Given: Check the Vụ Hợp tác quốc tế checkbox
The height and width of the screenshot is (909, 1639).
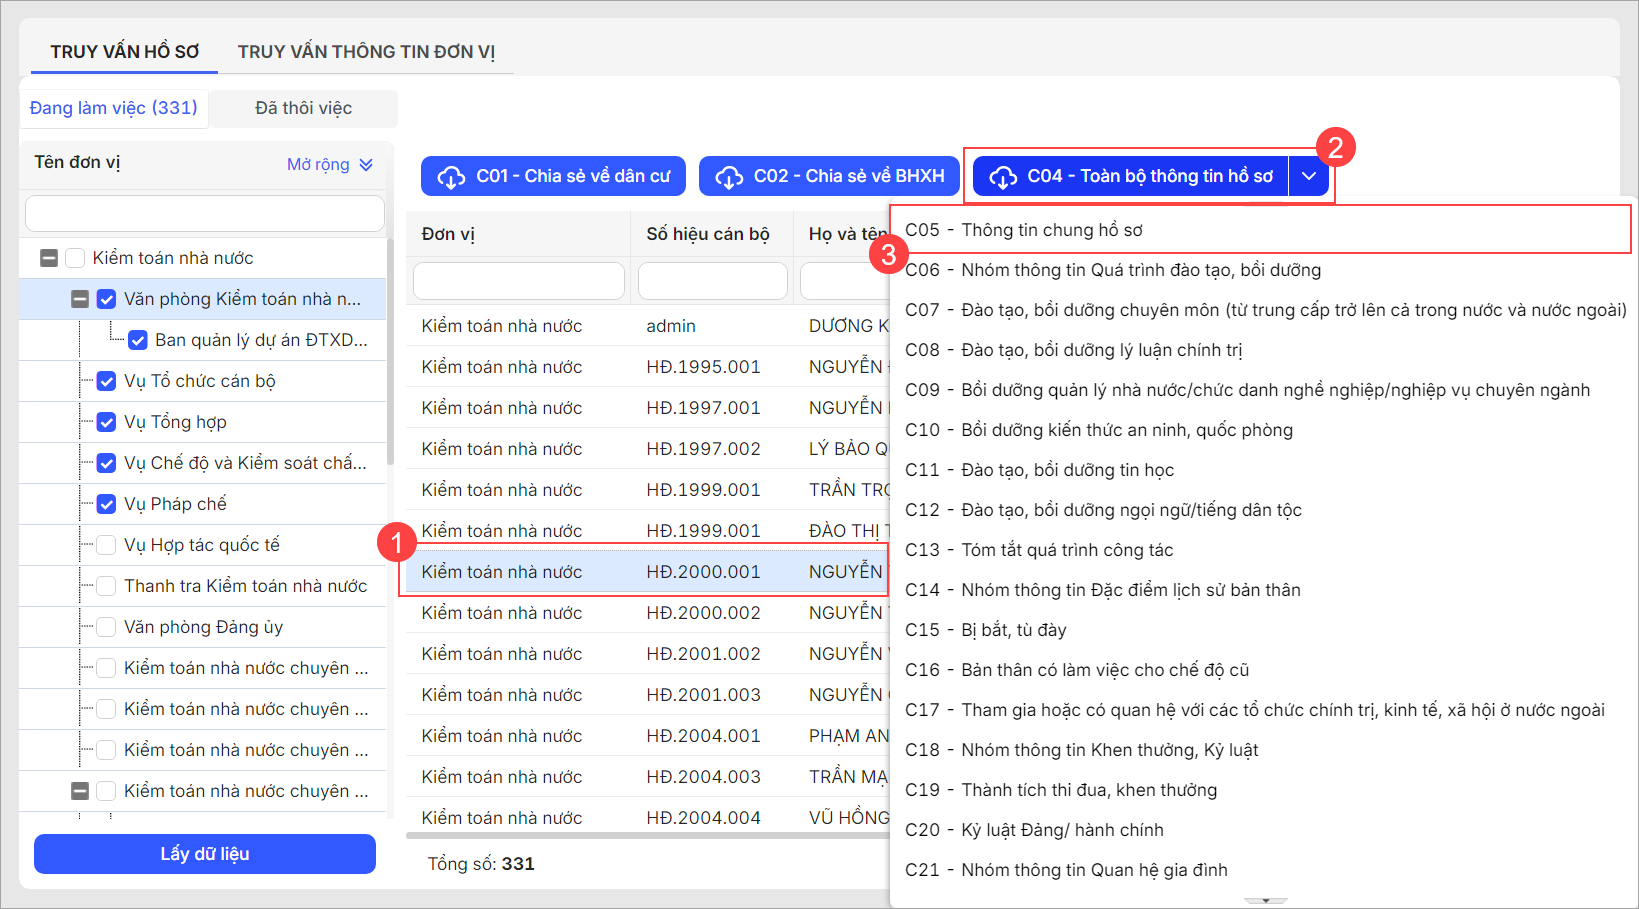Looking at the screenshot, I should tap(107, 545).
